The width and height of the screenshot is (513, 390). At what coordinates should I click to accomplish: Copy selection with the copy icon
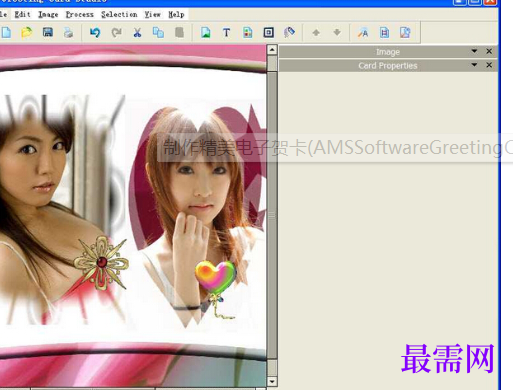tap(158, 33)
